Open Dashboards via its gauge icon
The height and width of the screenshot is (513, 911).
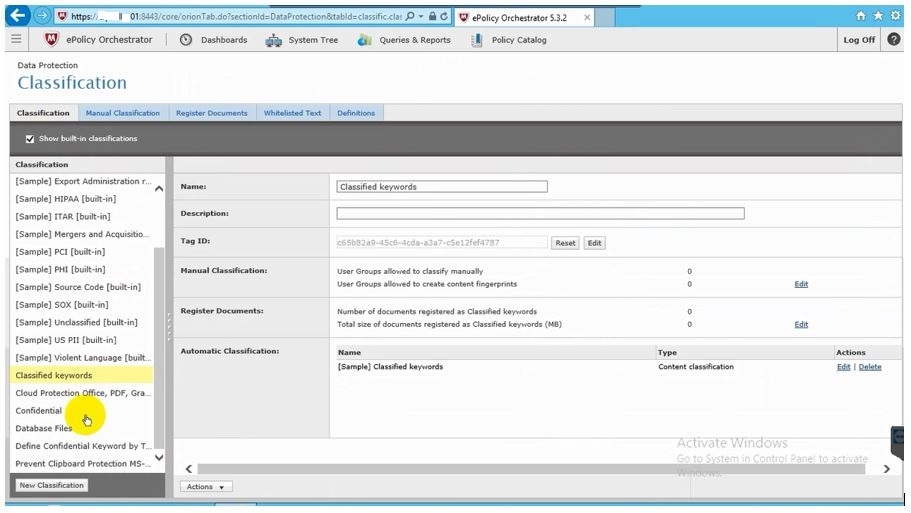tap(186, 40)
